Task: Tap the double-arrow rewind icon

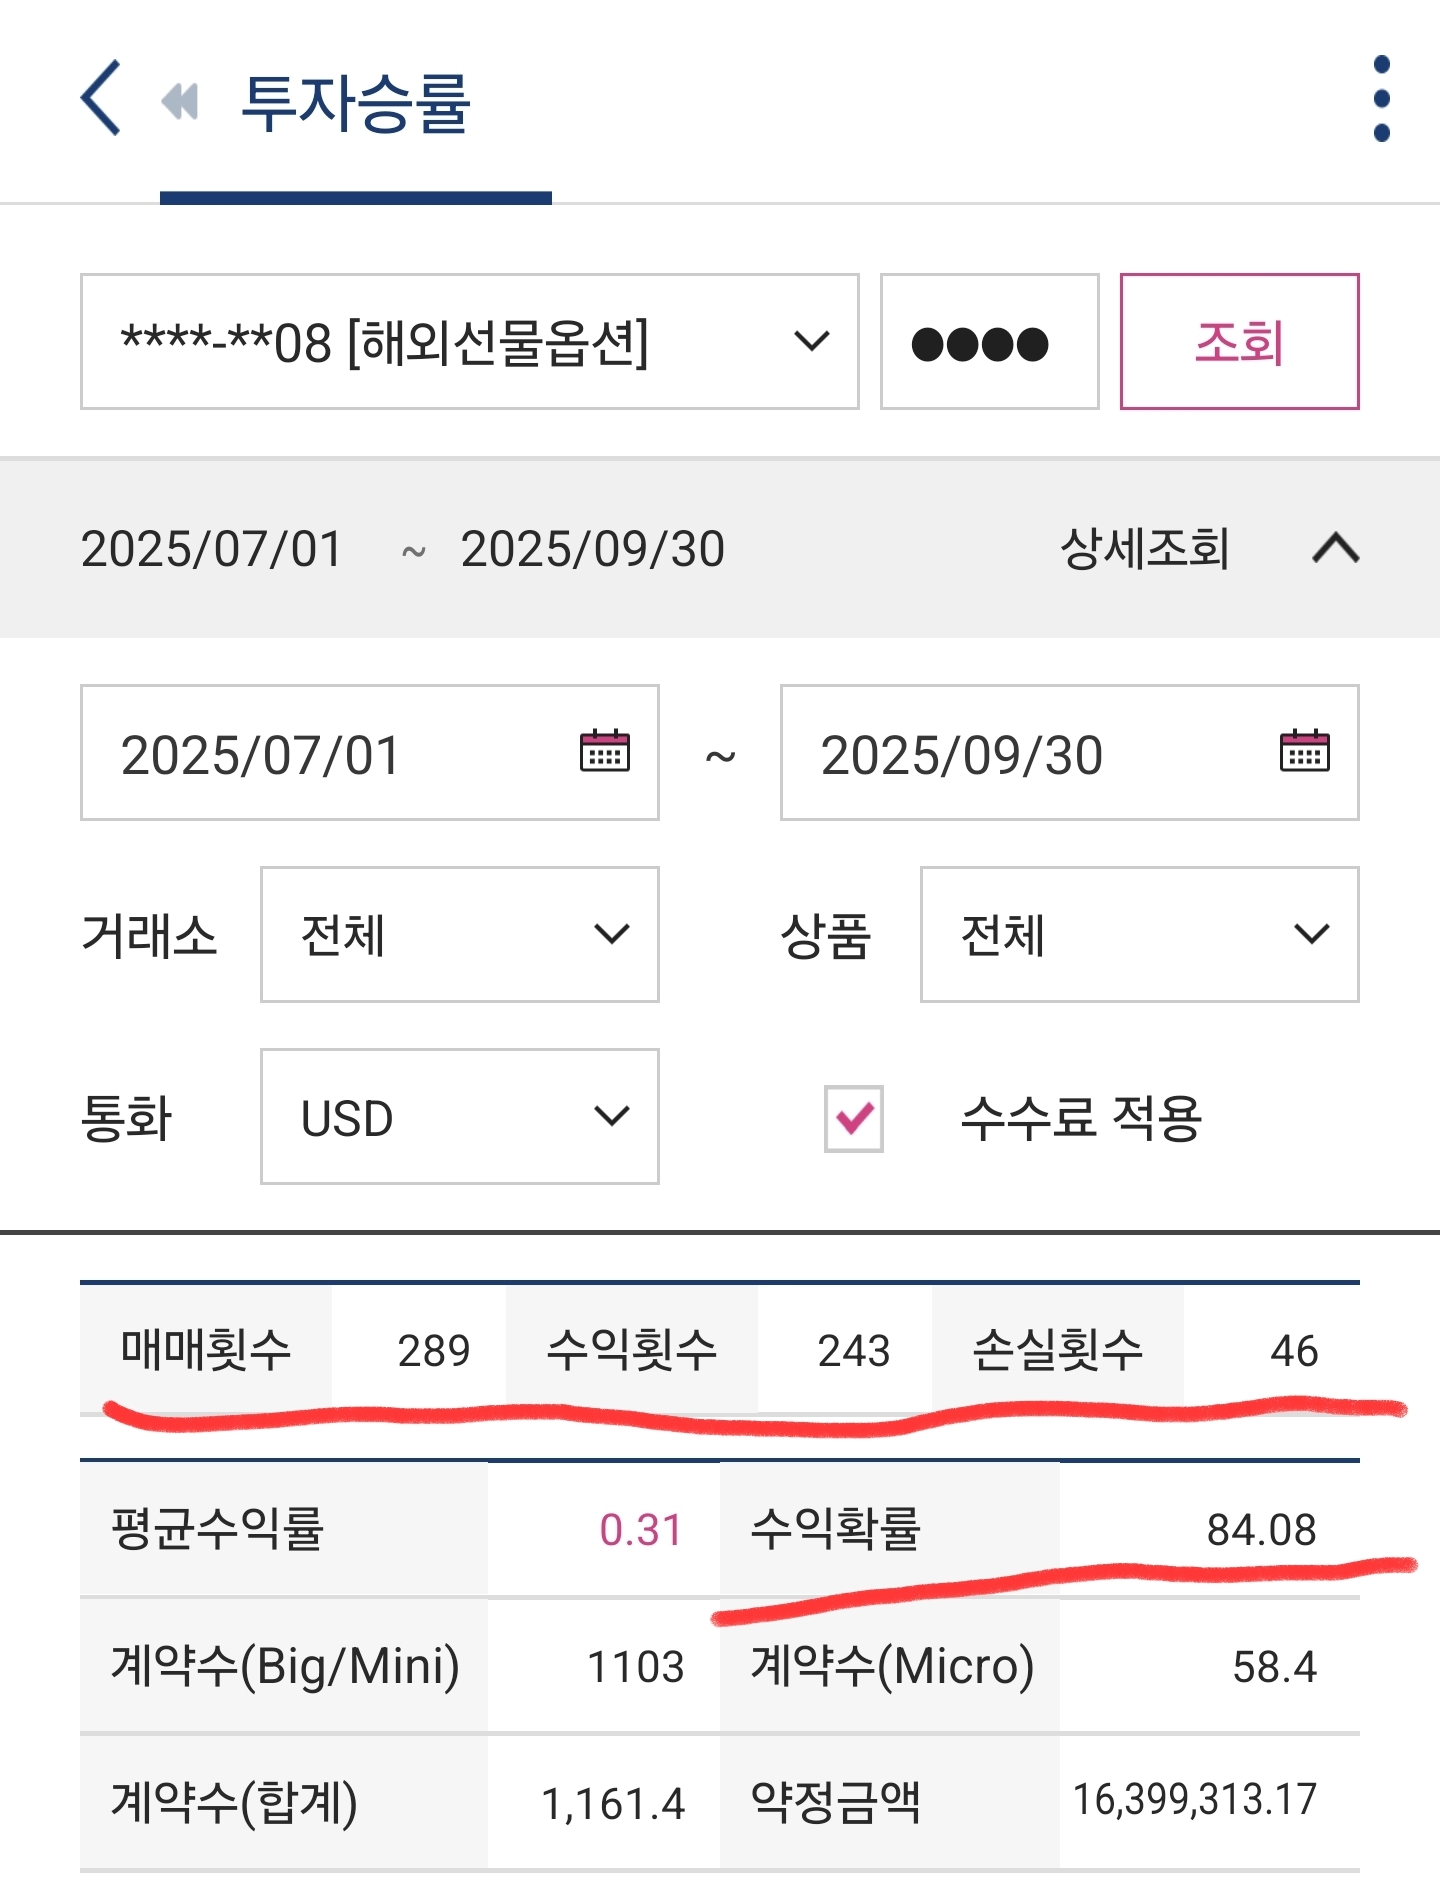Action: (180, 101)
